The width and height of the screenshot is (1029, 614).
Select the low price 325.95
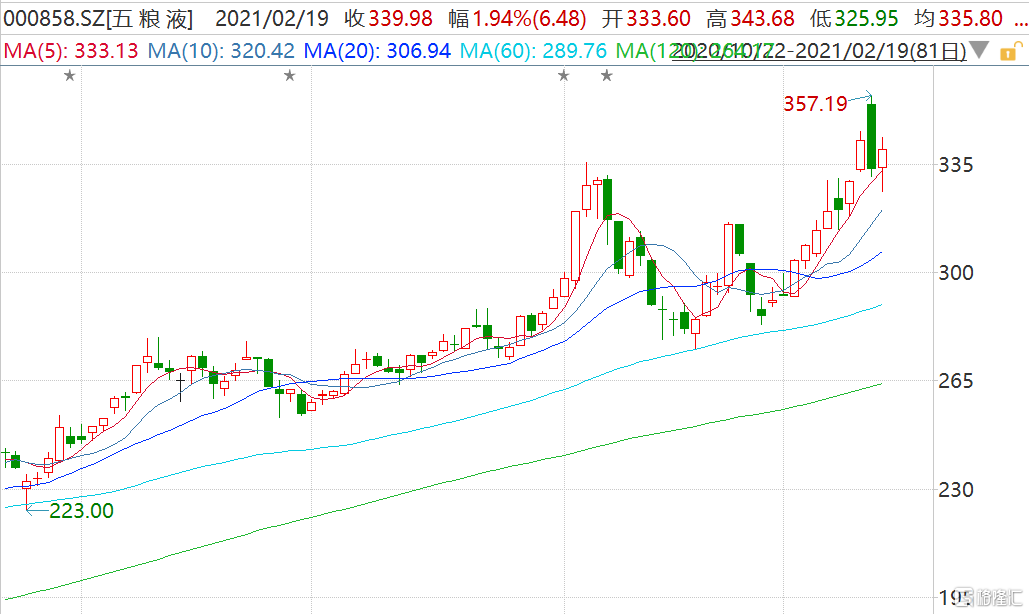866,18
